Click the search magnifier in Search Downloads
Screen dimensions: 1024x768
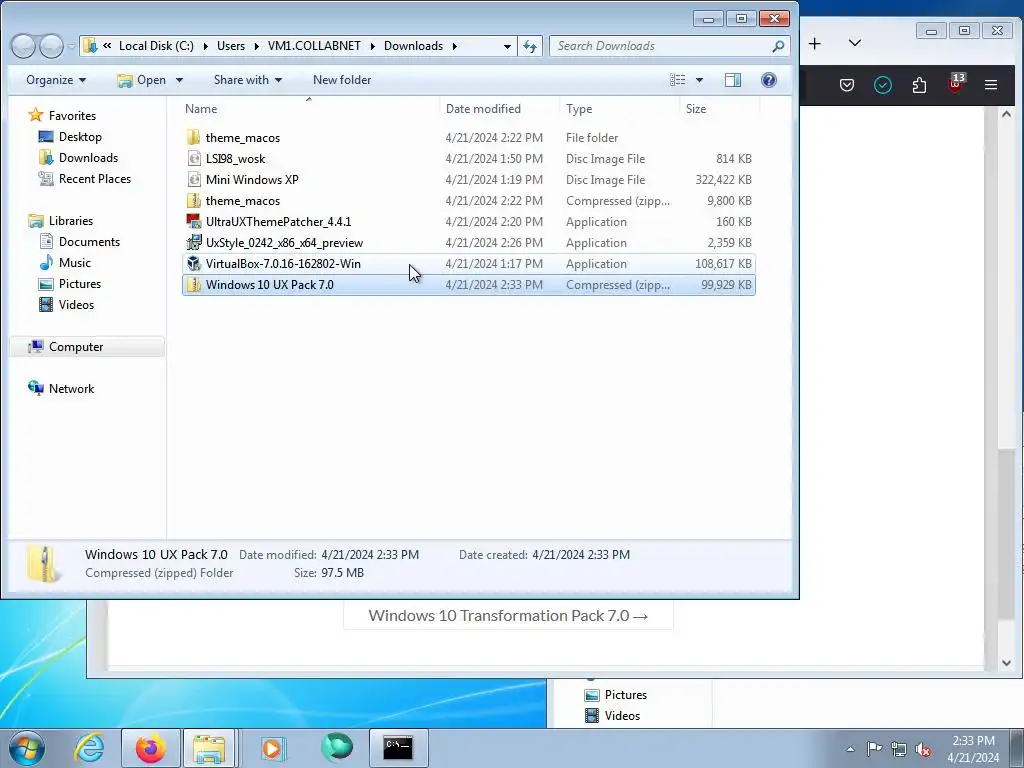[x=778, y=46]
